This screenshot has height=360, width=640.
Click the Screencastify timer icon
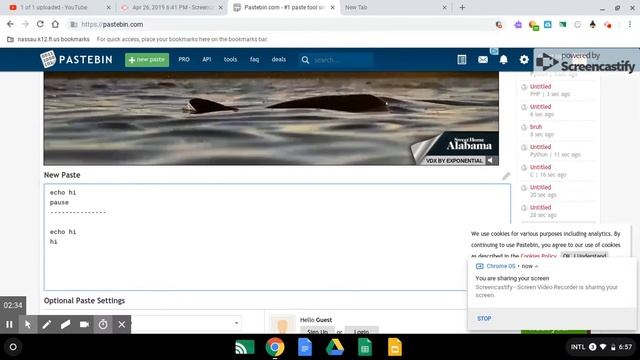pyautogui.click(x=103, y=324)
